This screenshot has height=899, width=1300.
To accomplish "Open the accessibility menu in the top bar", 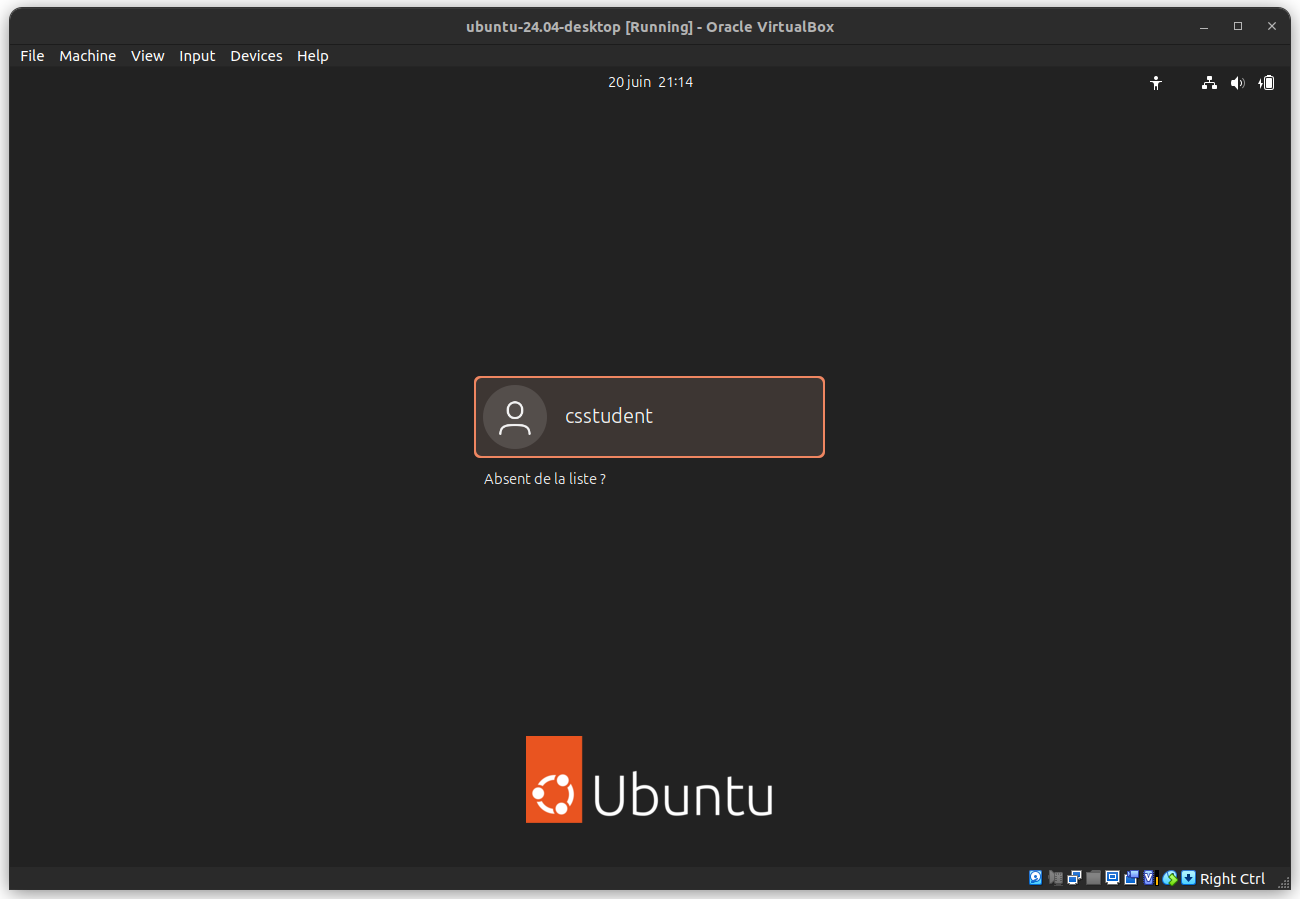I will 1156,83.
